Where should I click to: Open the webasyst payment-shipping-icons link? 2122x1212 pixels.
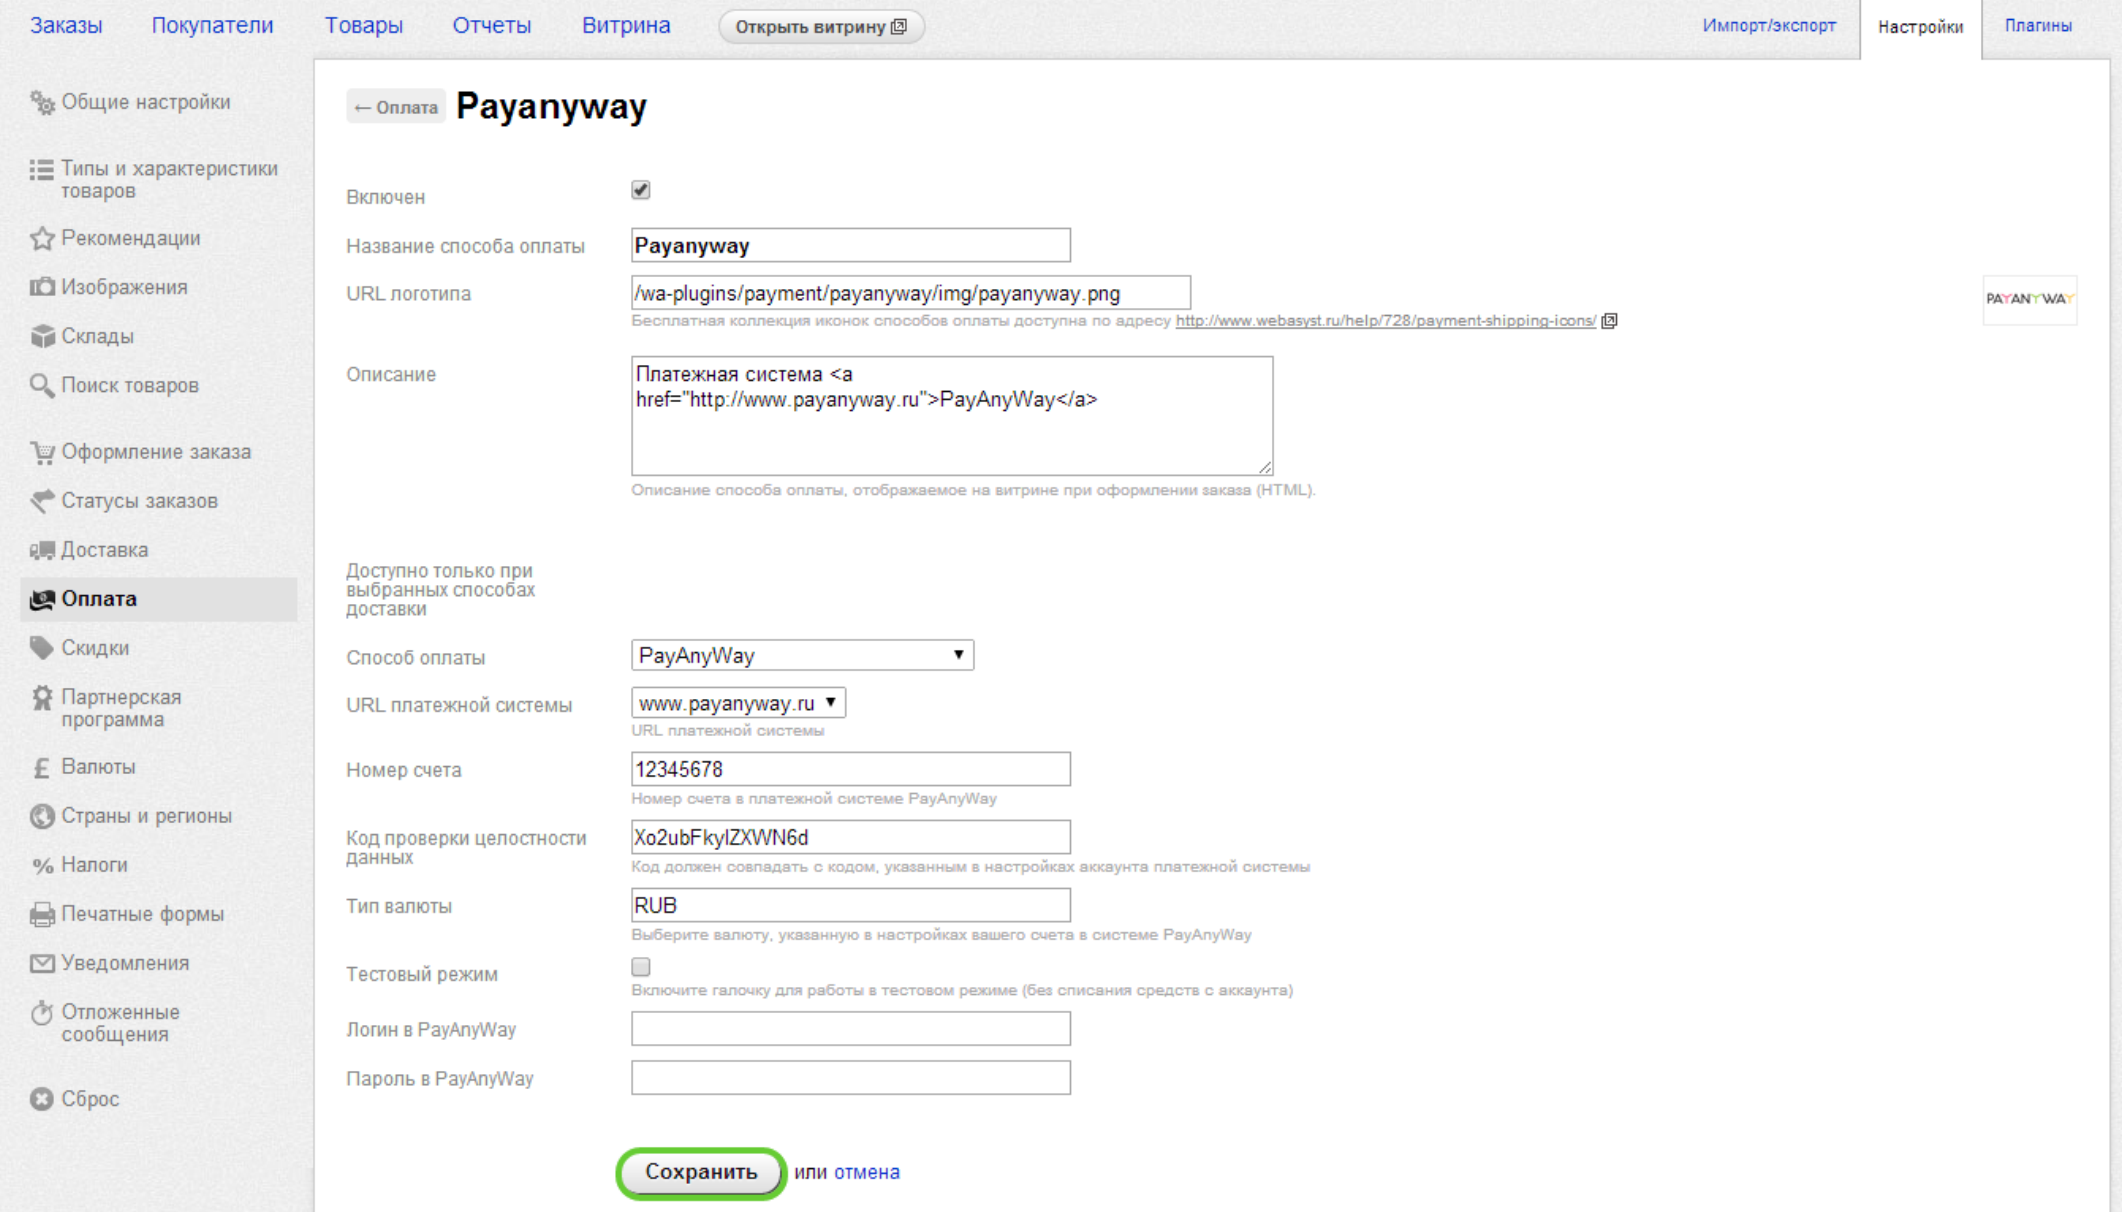click(1386, 321)
